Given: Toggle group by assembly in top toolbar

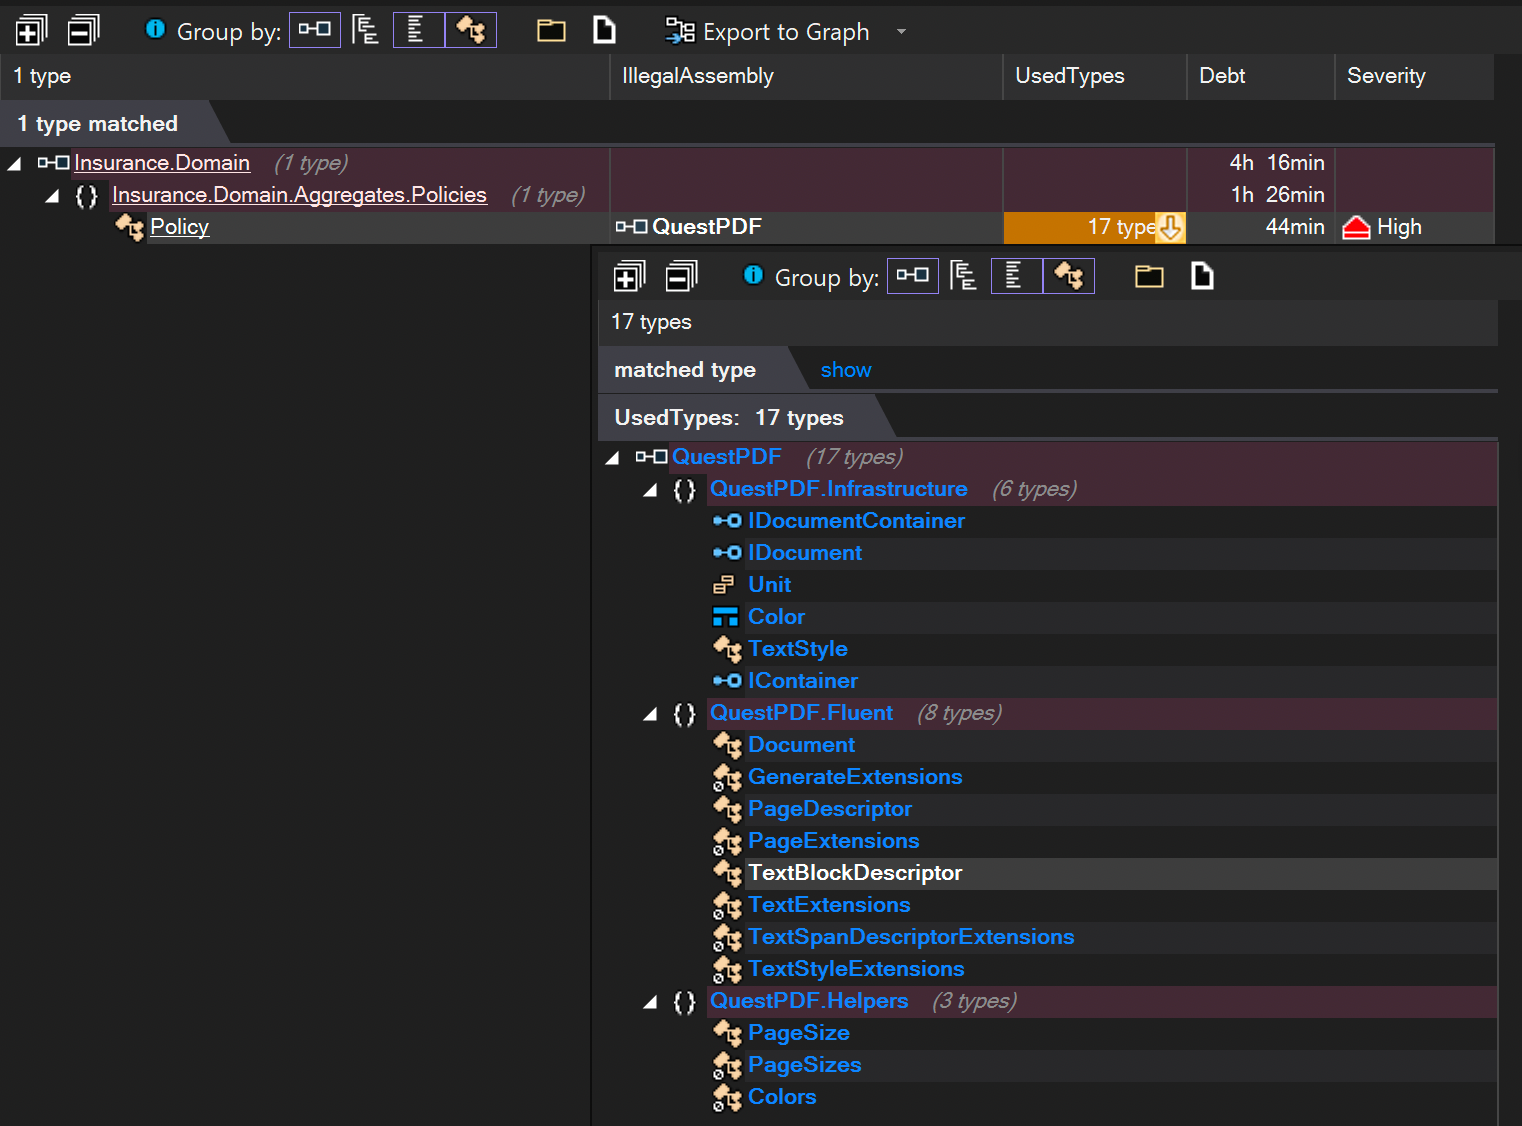Looking at the screenshot, I should (x=315, y=30).
